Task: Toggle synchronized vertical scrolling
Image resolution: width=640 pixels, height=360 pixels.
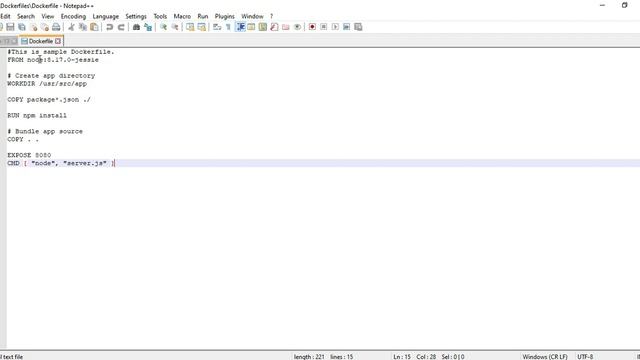Action: point(190,27)
